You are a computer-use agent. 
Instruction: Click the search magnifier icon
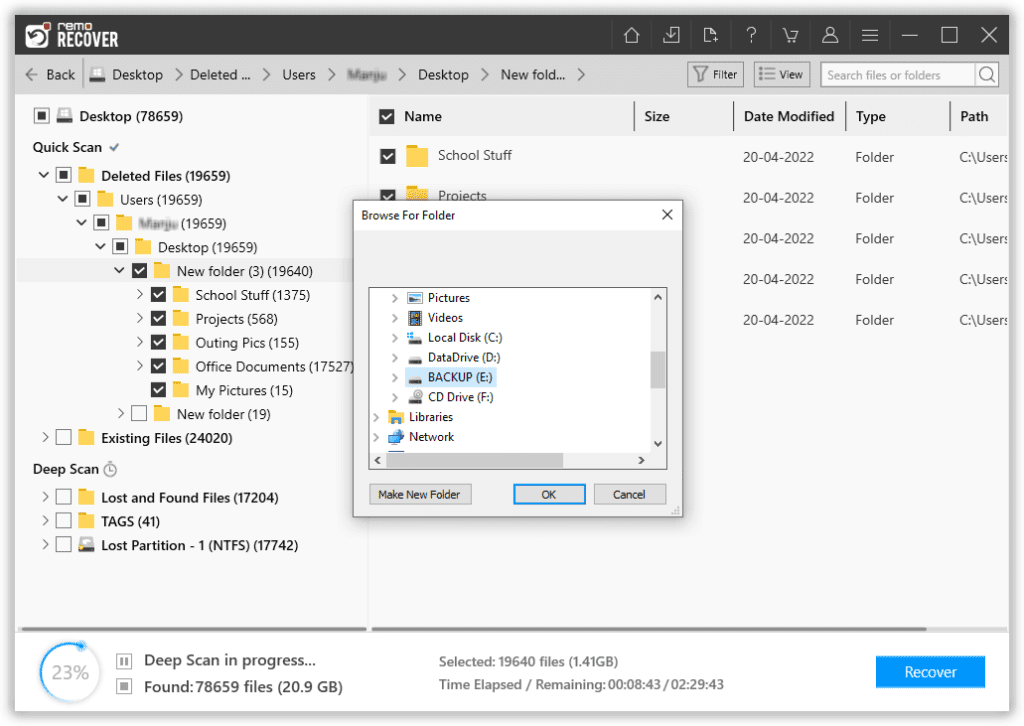(987, 75)
